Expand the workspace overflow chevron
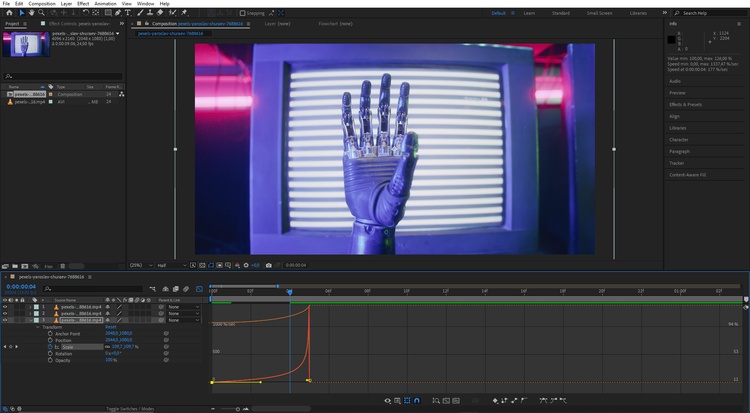Screen dimensions: 750x413 664,13
